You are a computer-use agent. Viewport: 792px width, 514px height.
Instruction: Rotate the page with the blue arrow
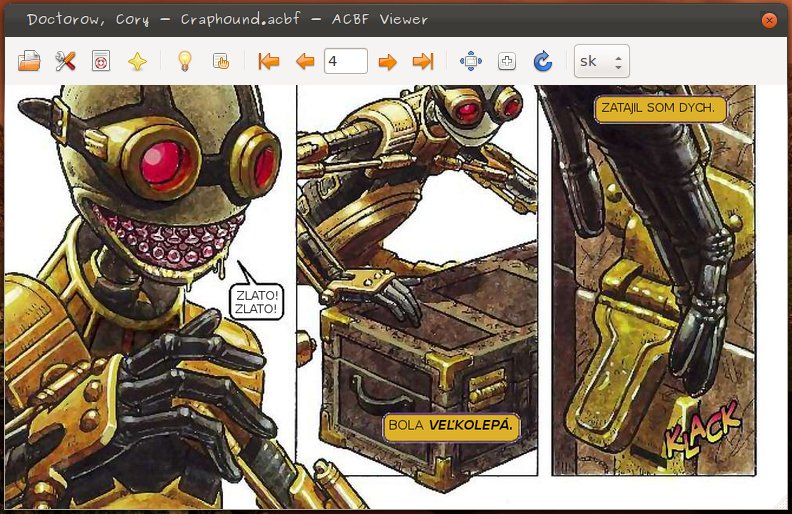pyautogui.click(x=543, y=61)
